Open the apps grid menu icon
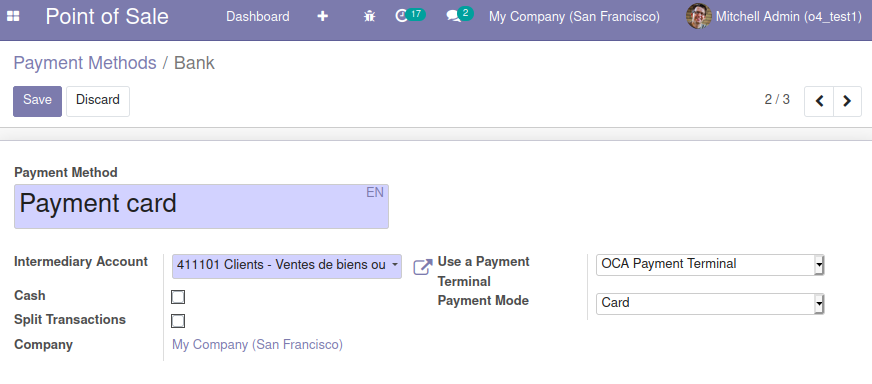 click(13, 17)
